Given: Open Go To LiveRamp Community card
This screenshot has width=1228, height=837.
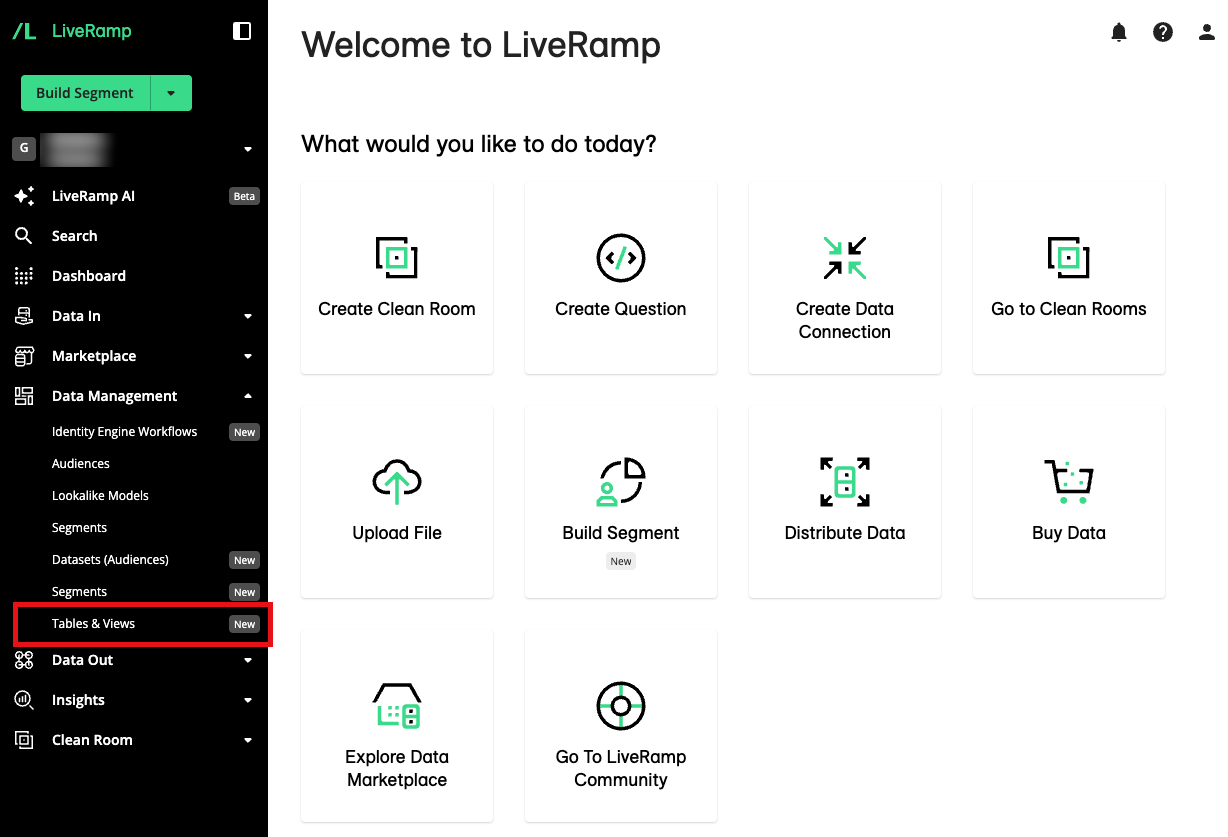Looking at the screenshot, I should 620,726.
